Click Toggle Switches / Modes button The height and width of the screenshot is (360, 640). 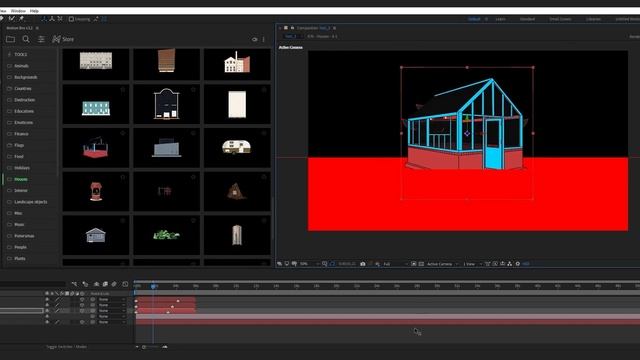(66, 347)
